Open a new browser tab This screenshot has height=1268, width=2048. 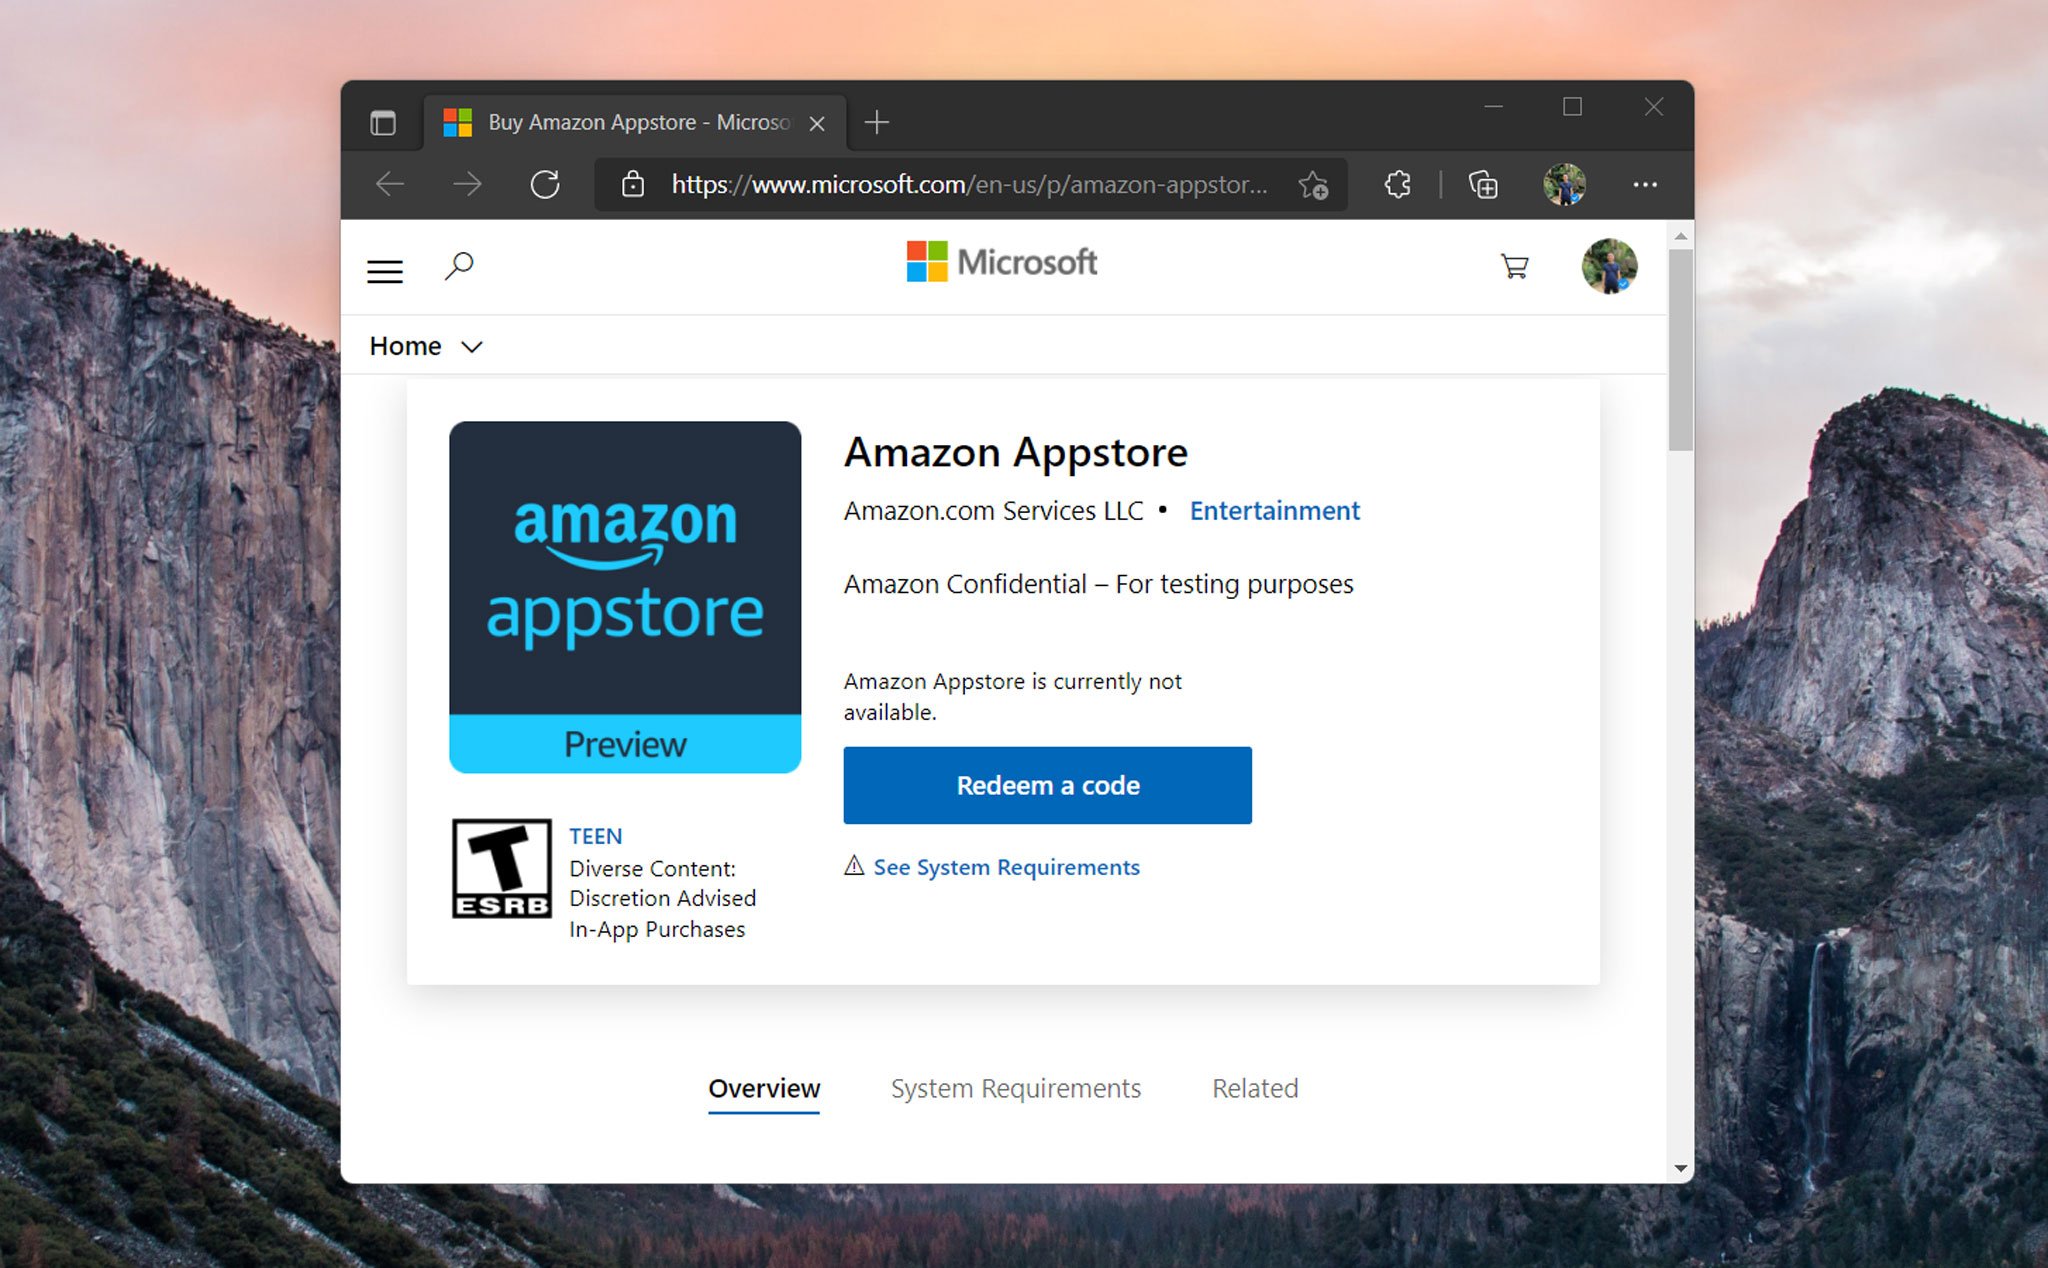tap(876, 121)
